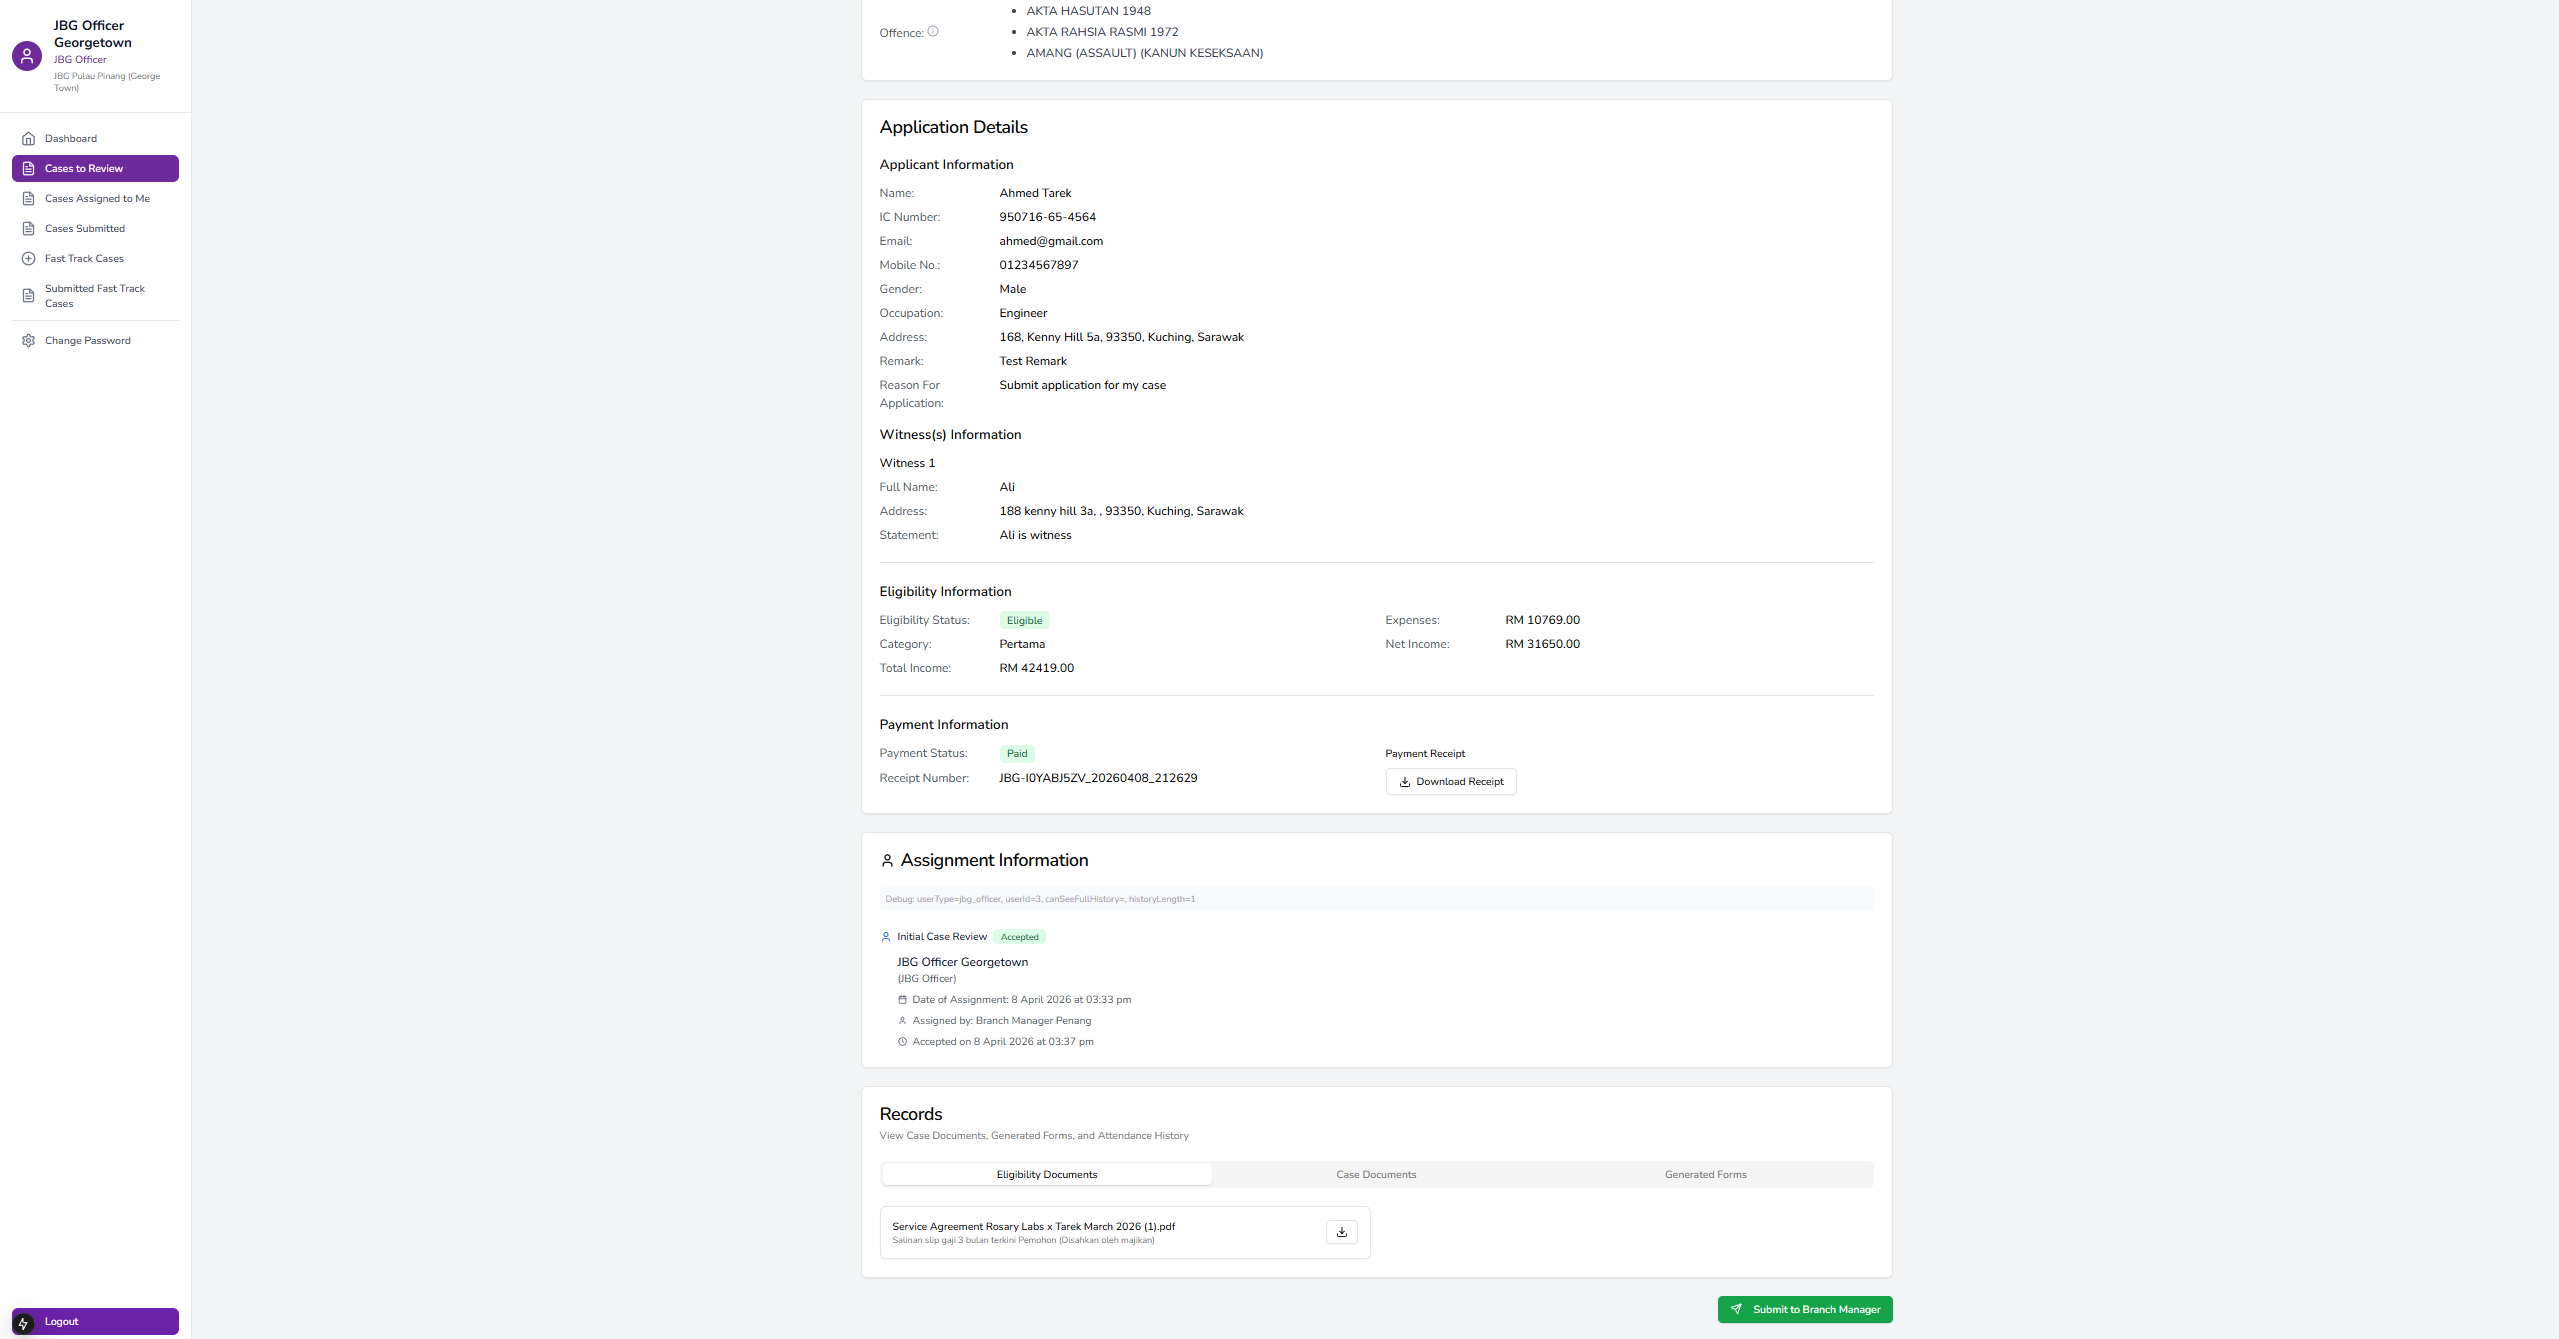Click the Service Agreement Rosary Labs PDF entry
The image size is (2559, 1339).
(x=1033, y=1227)
